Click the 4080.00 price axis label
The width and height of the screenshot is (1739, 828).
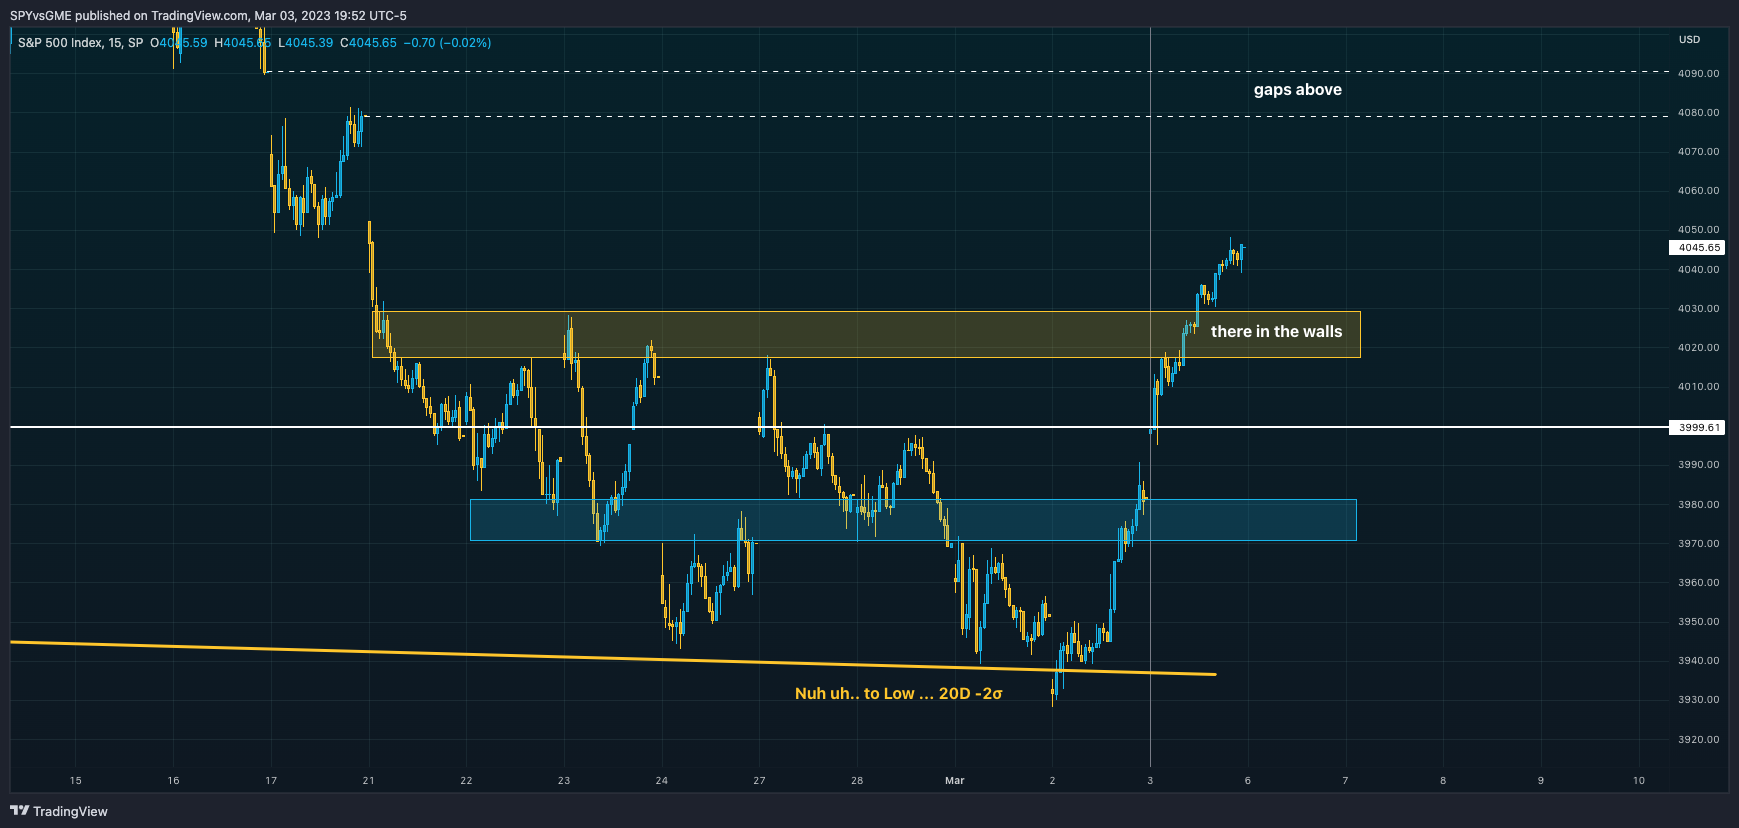pos(1698,113)
